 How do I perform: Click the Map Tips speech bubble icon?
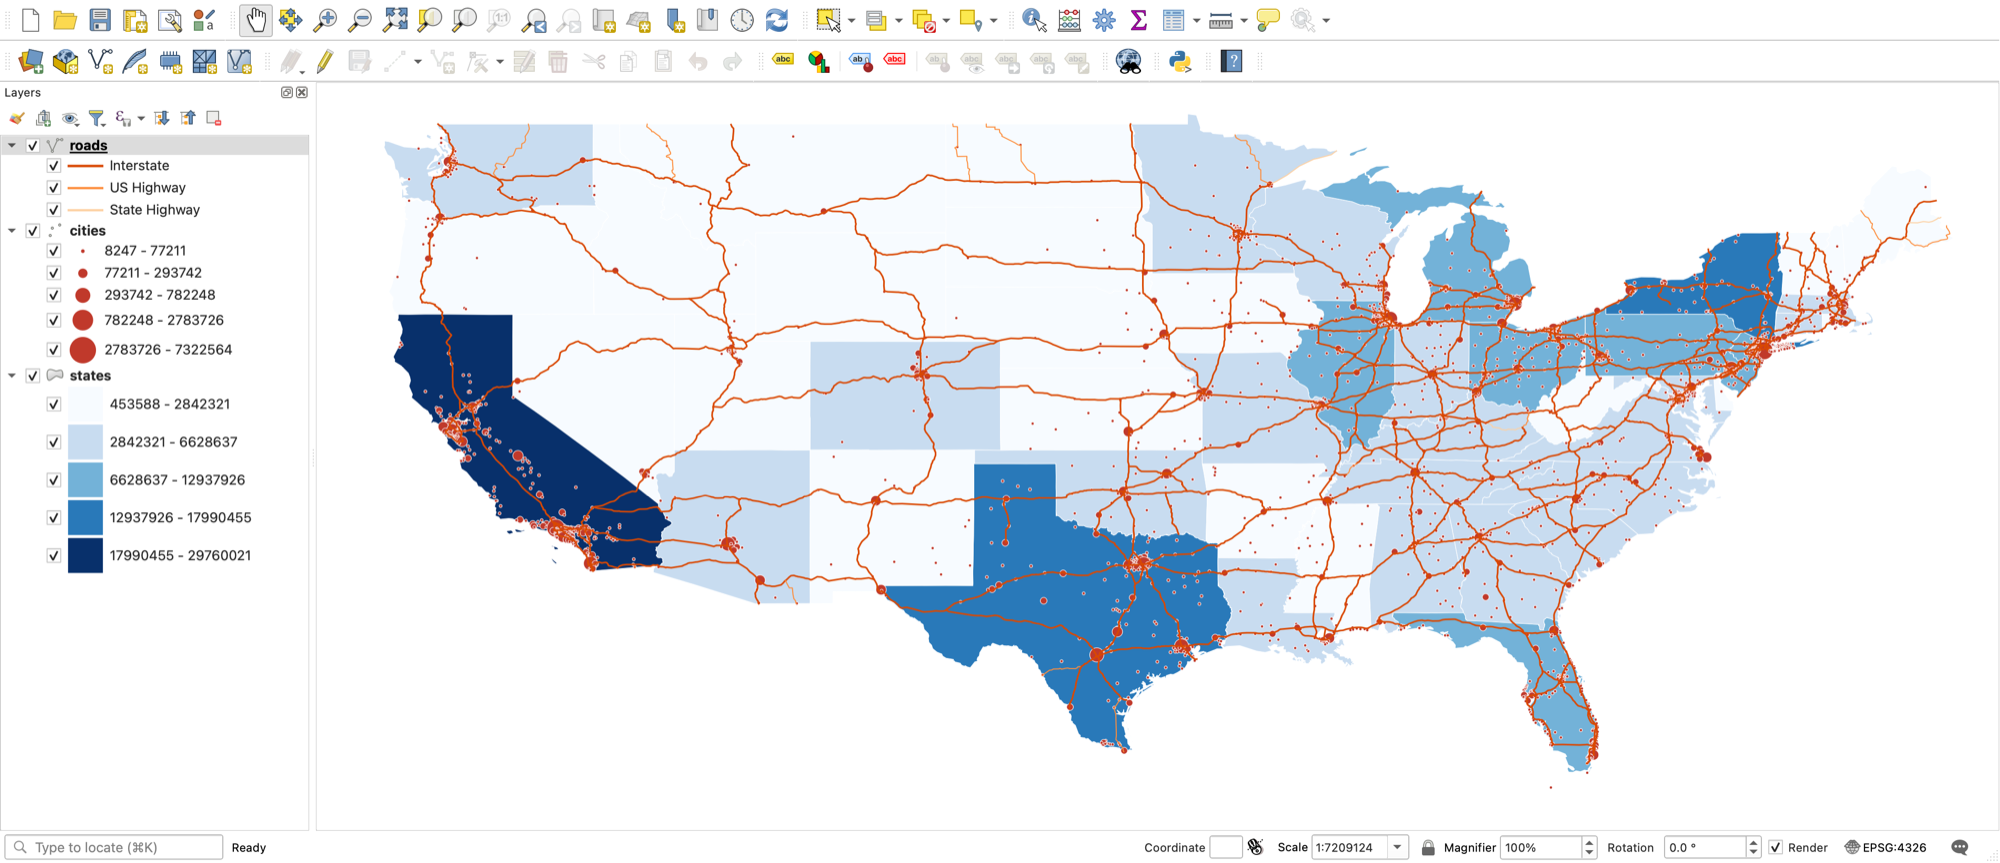point(1268,20)
